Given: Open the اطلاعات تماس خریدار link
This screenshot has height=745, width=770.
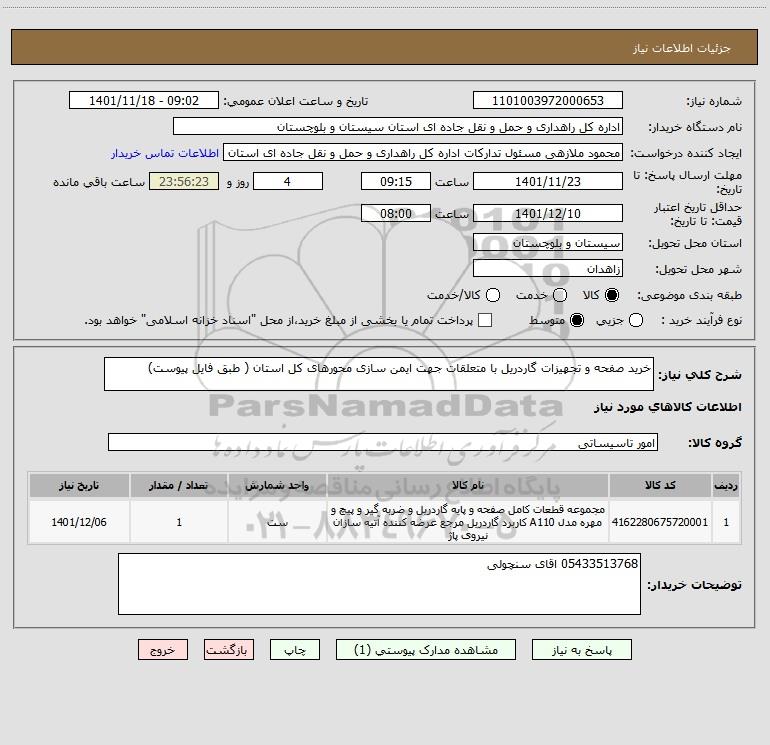Looking at the screenshot, I should 165,153.
